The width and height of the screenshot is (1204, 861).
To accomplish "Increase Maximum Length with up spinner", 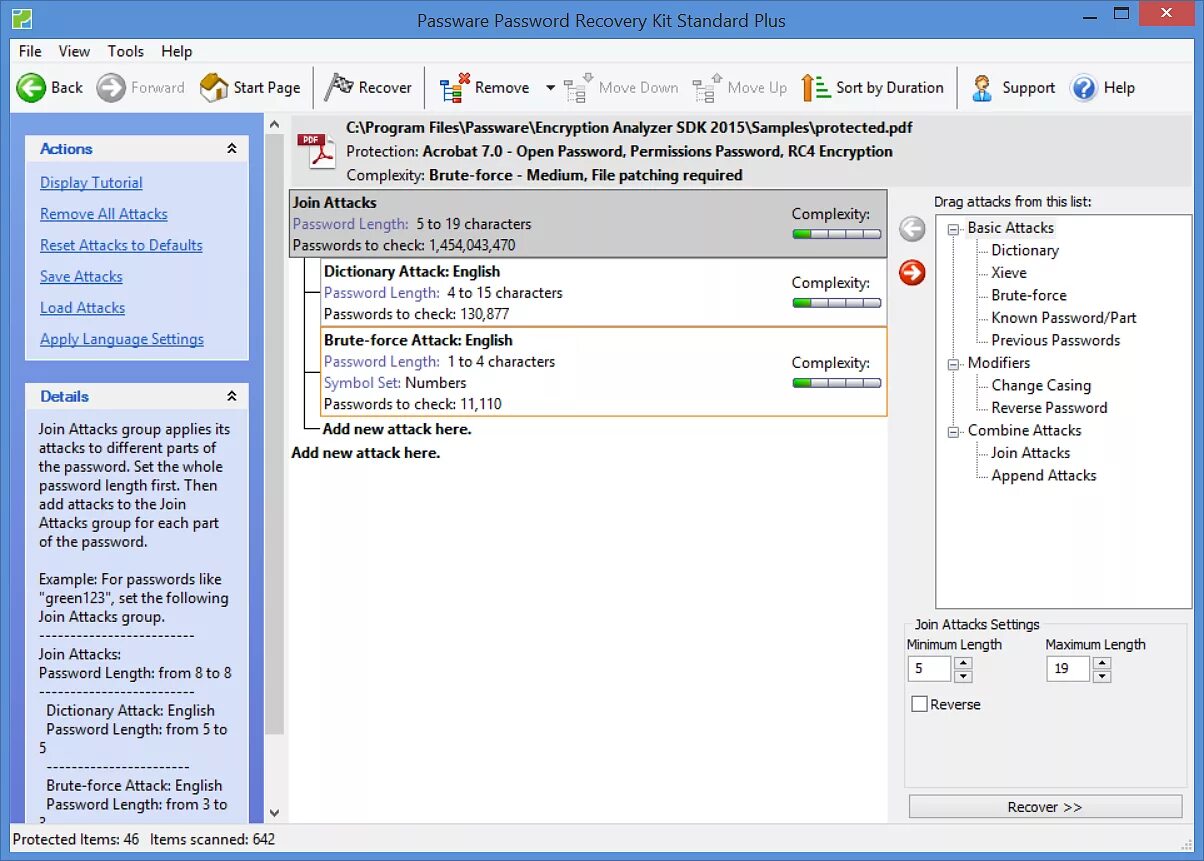I will (1102, 662).
